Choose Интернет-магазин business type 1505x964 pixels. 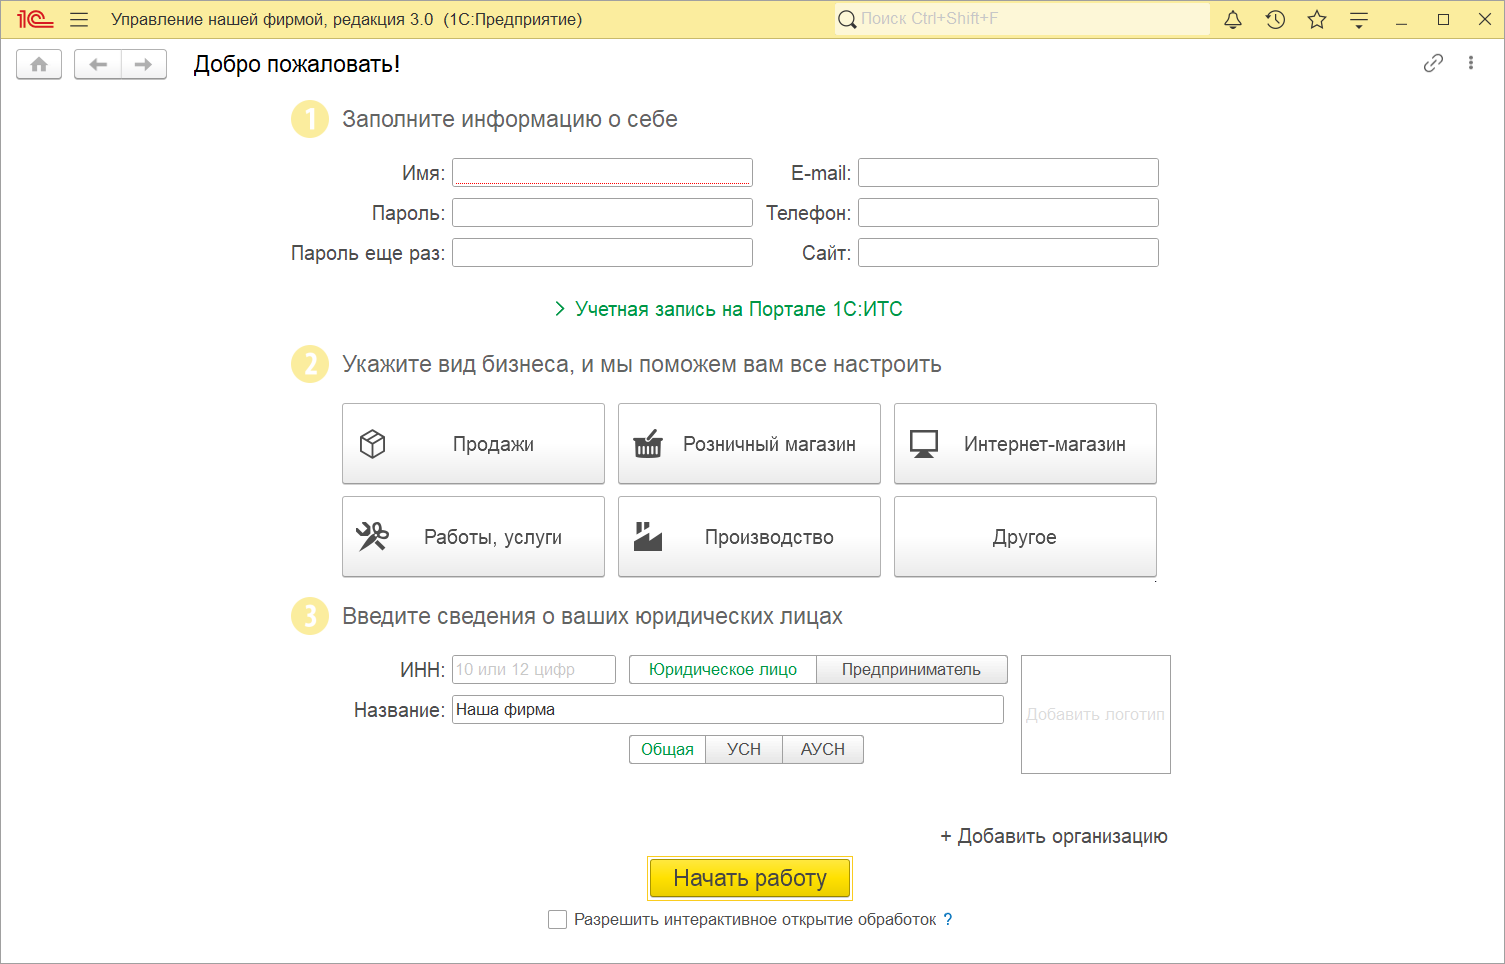1025,444
